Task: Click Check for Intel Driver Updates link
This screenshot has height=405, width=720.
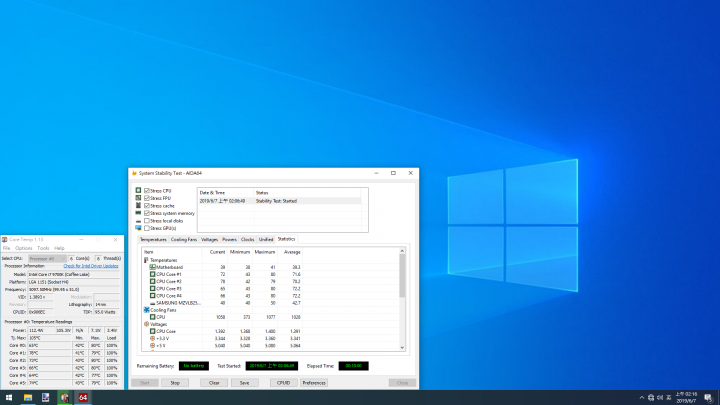Action: click(x=91, y=266)
